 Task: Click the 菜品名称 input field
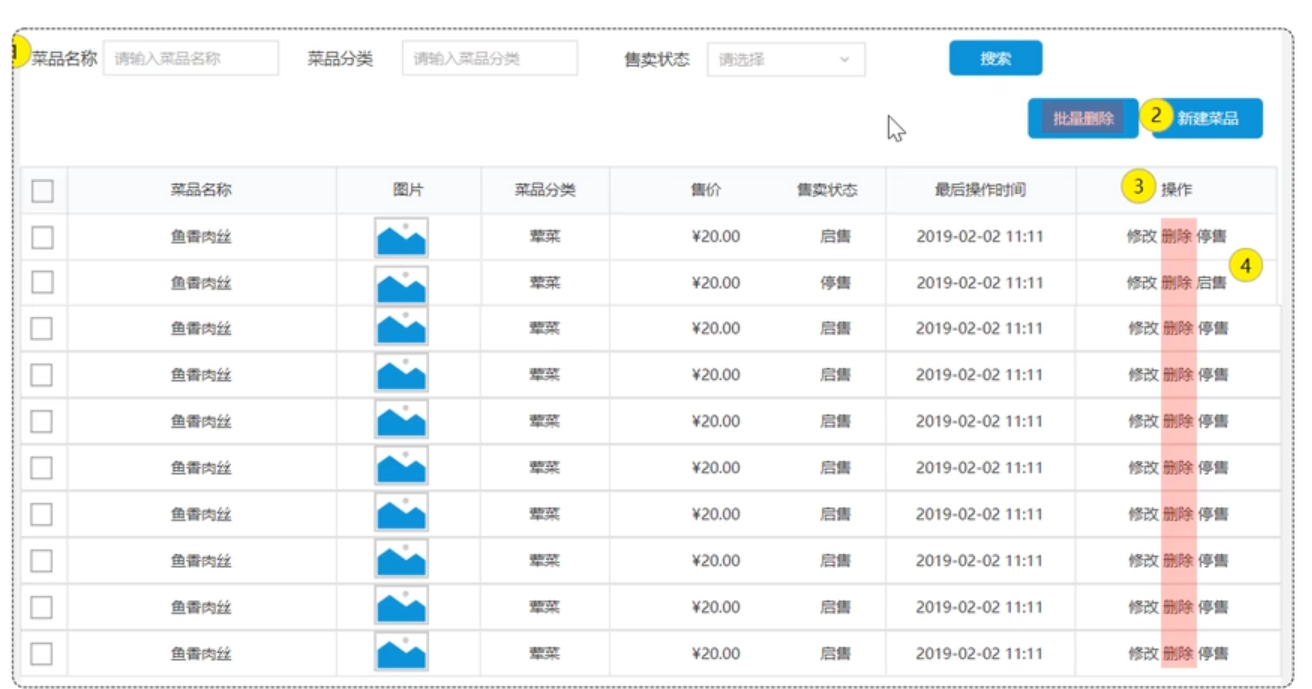192,58
